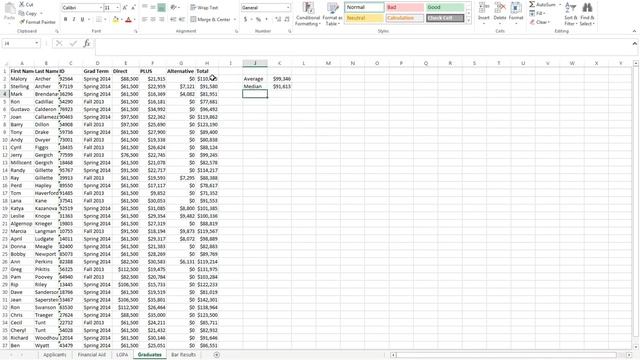Click the Insert cells icon
This screenshot has width=640, height=360.
(484, 8)
